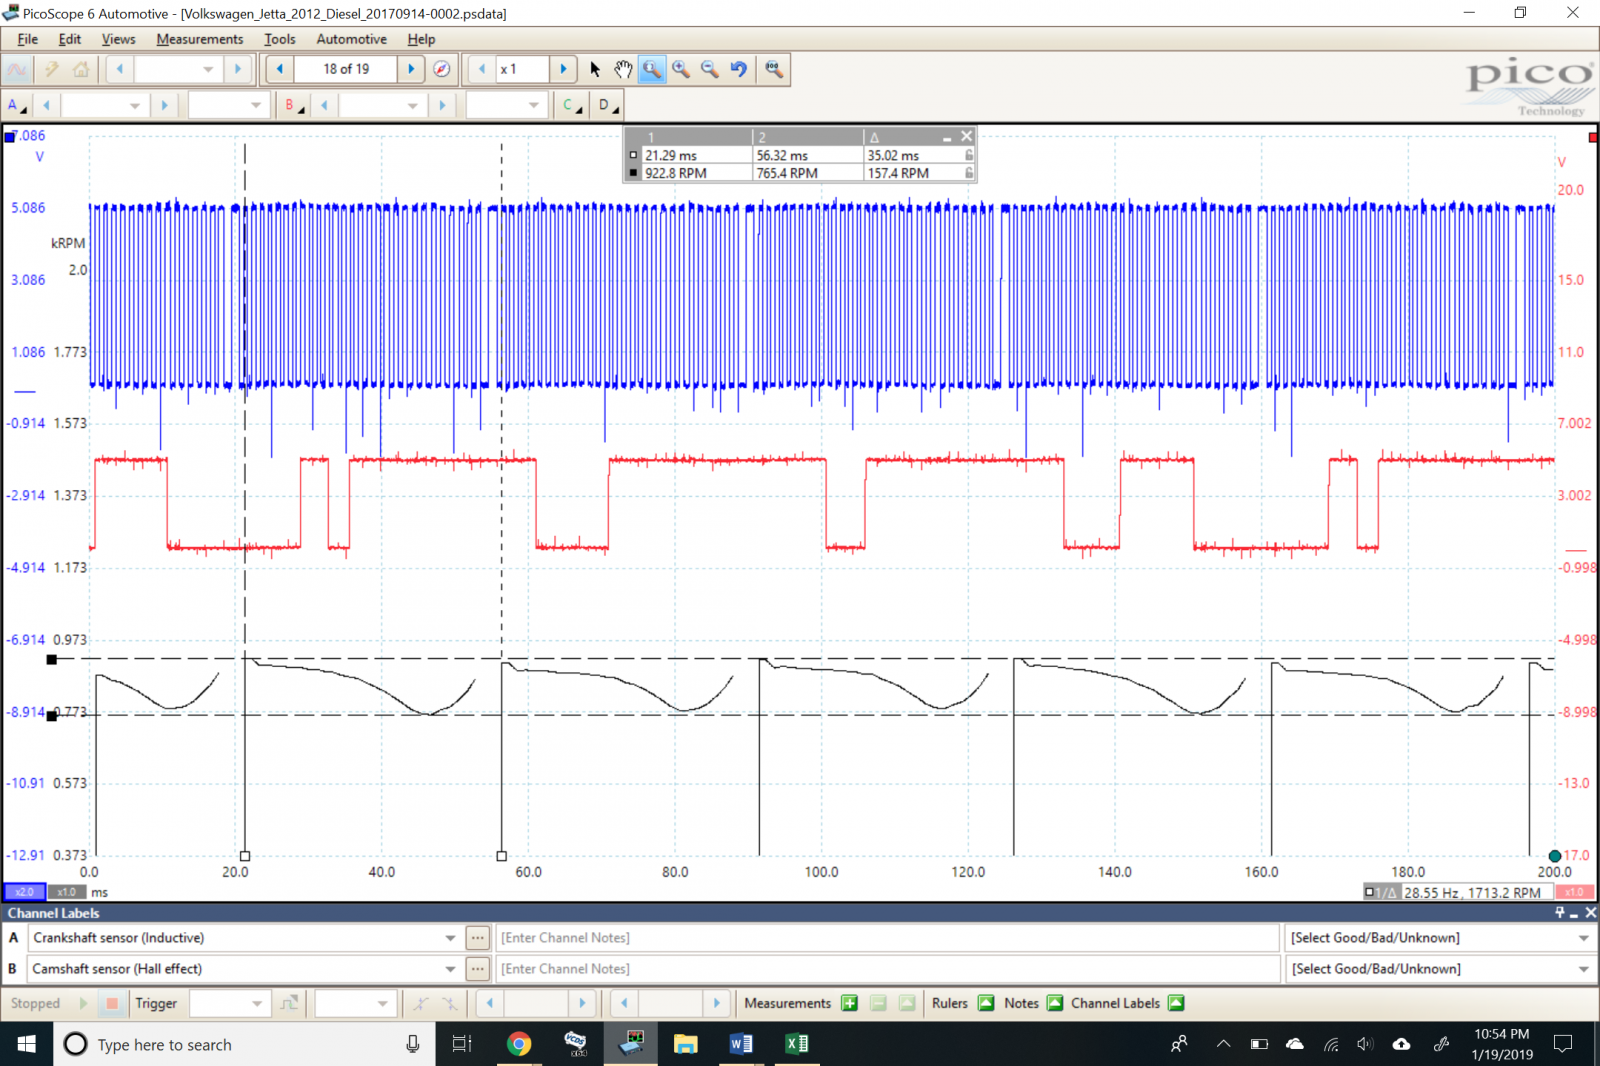Close the ruler legend box

(x=966, y=136)
